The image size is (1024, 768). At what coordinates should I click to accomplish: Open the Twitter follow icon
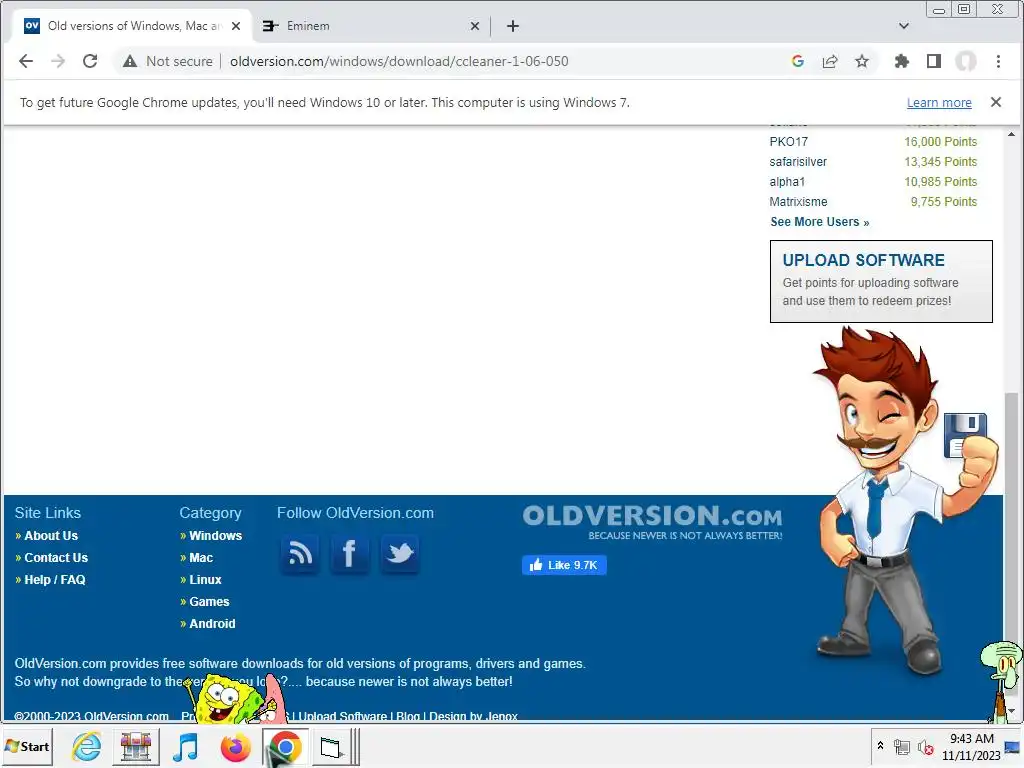(x=400, y=554)
